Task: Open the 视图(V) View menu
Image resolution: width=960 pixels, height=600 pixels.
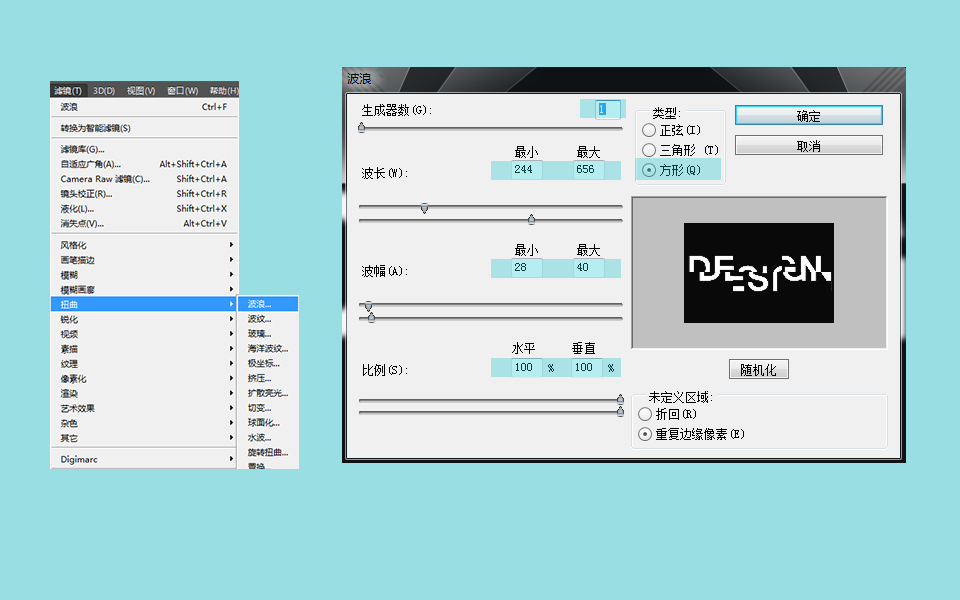Action: point(141,91)
